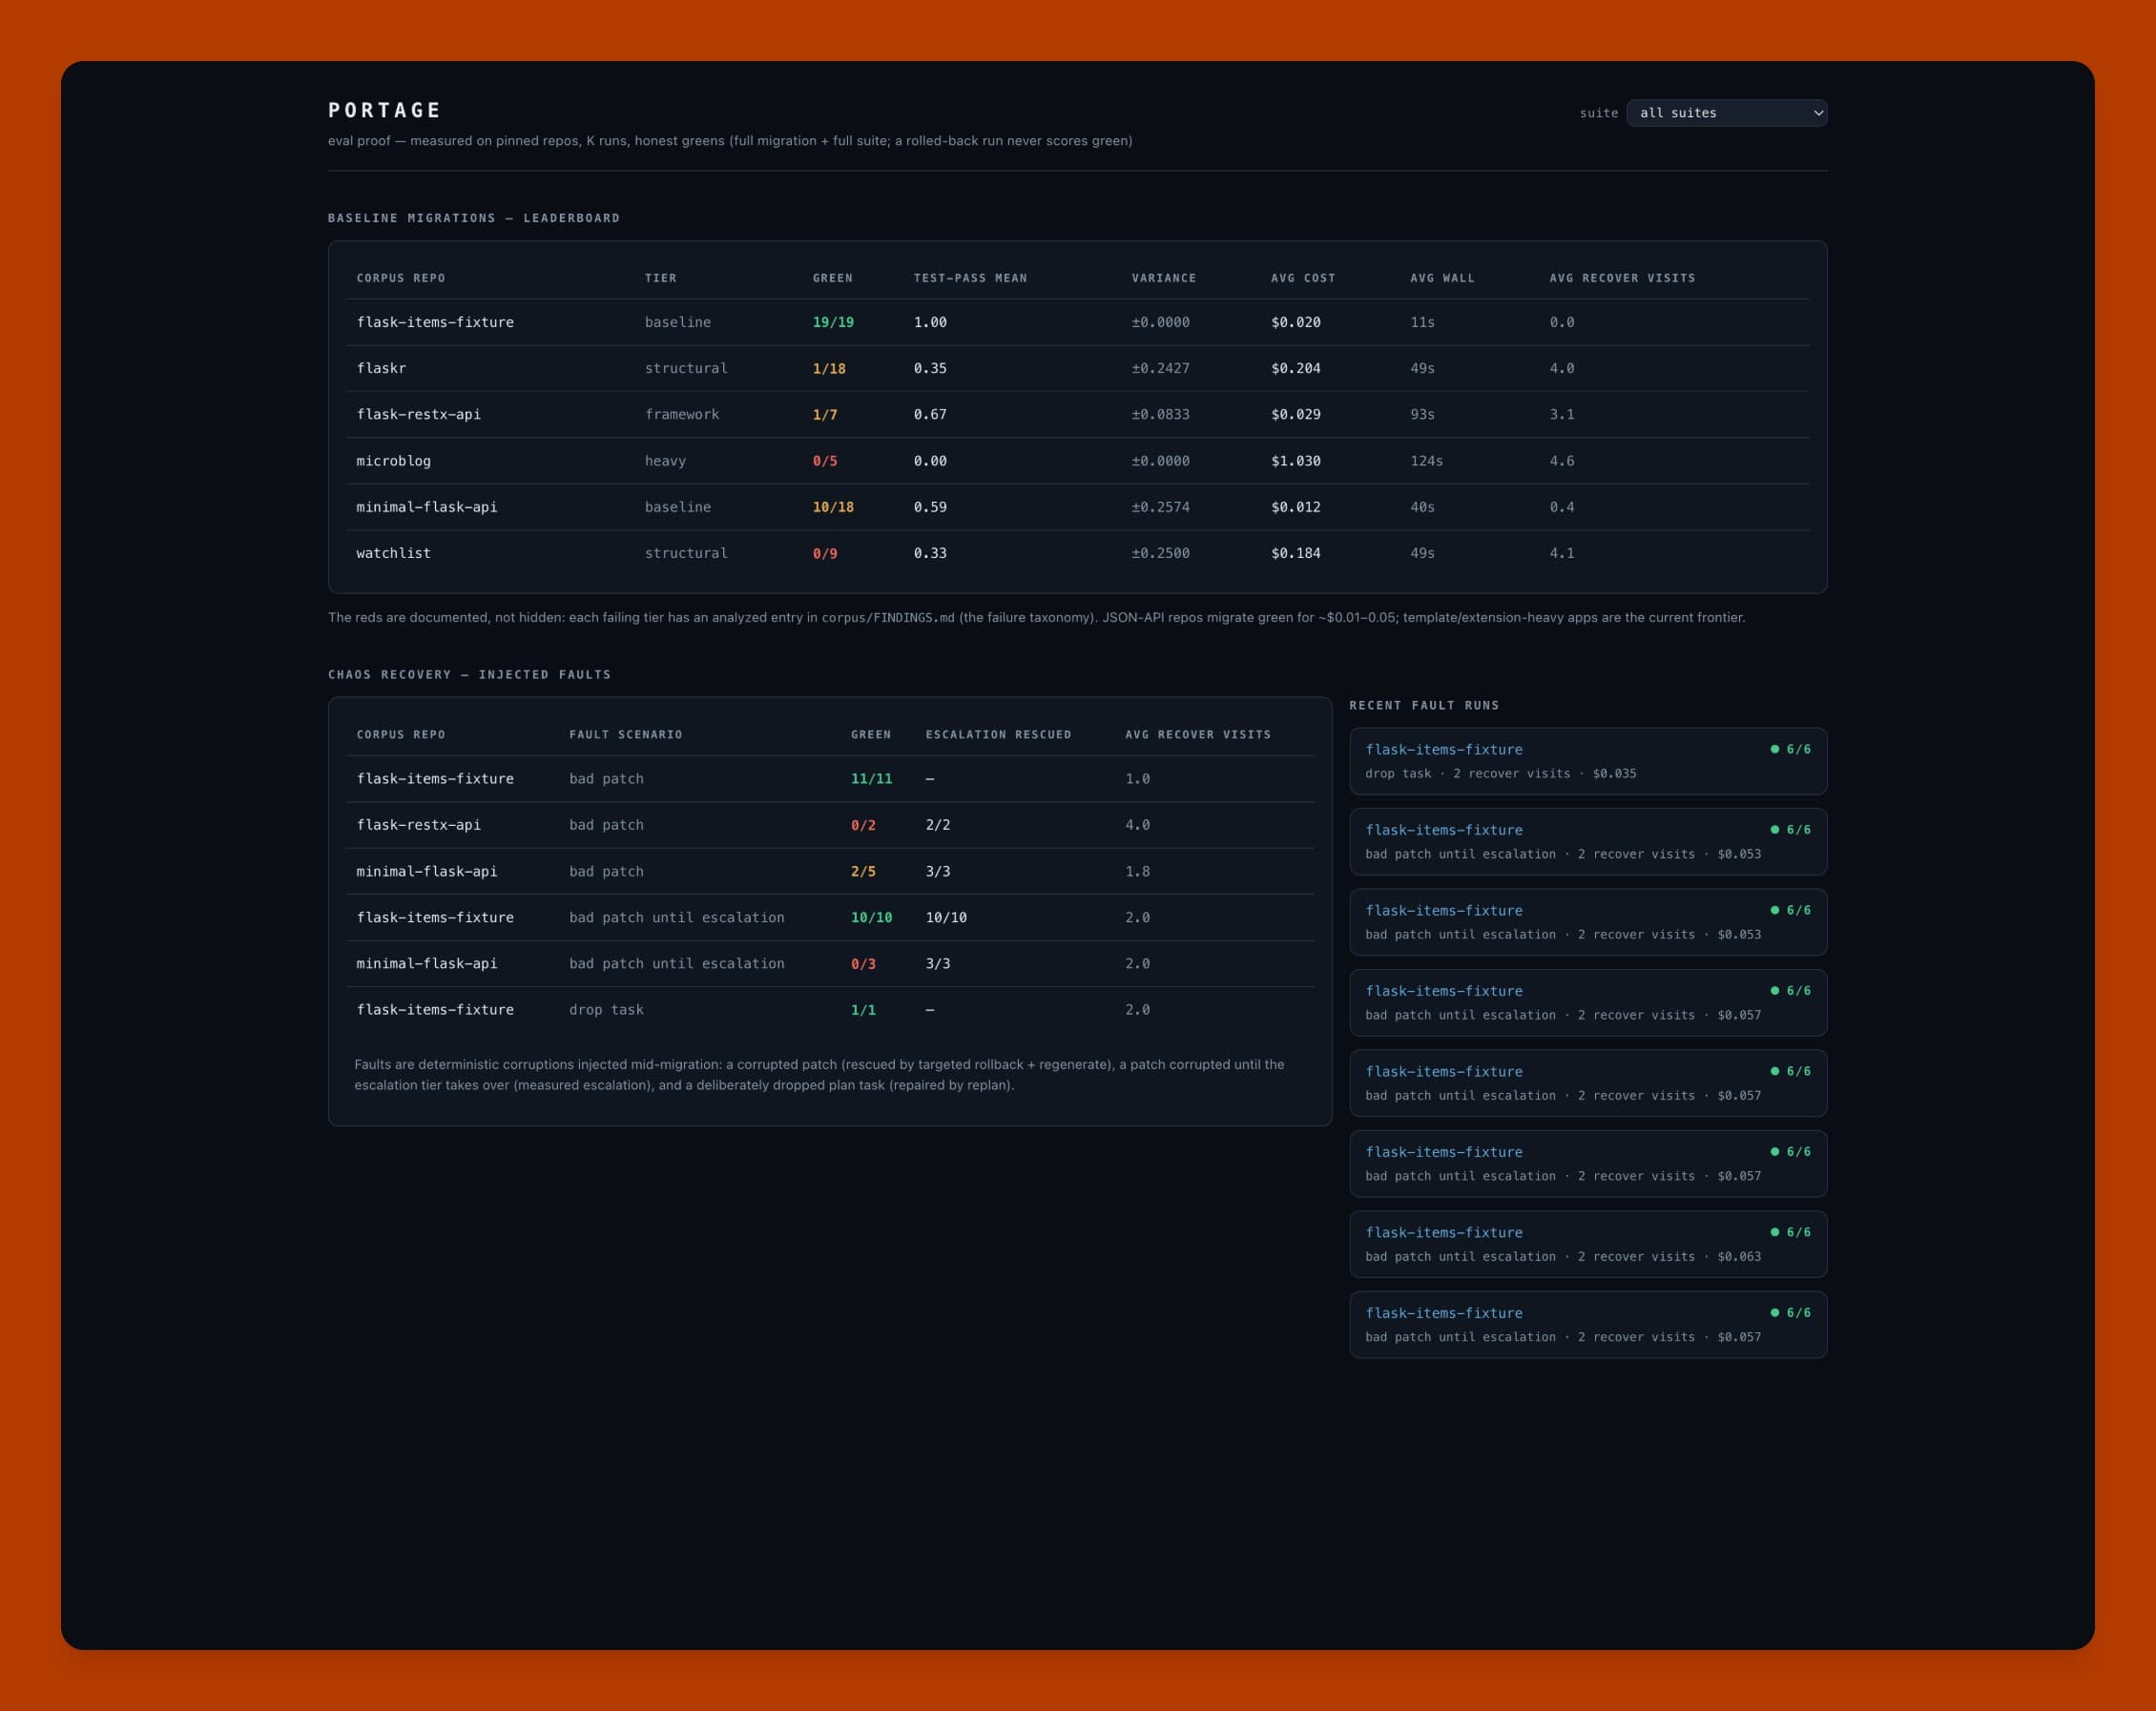
Task: Open the all suites dropdown
Action: point(1726,113)
